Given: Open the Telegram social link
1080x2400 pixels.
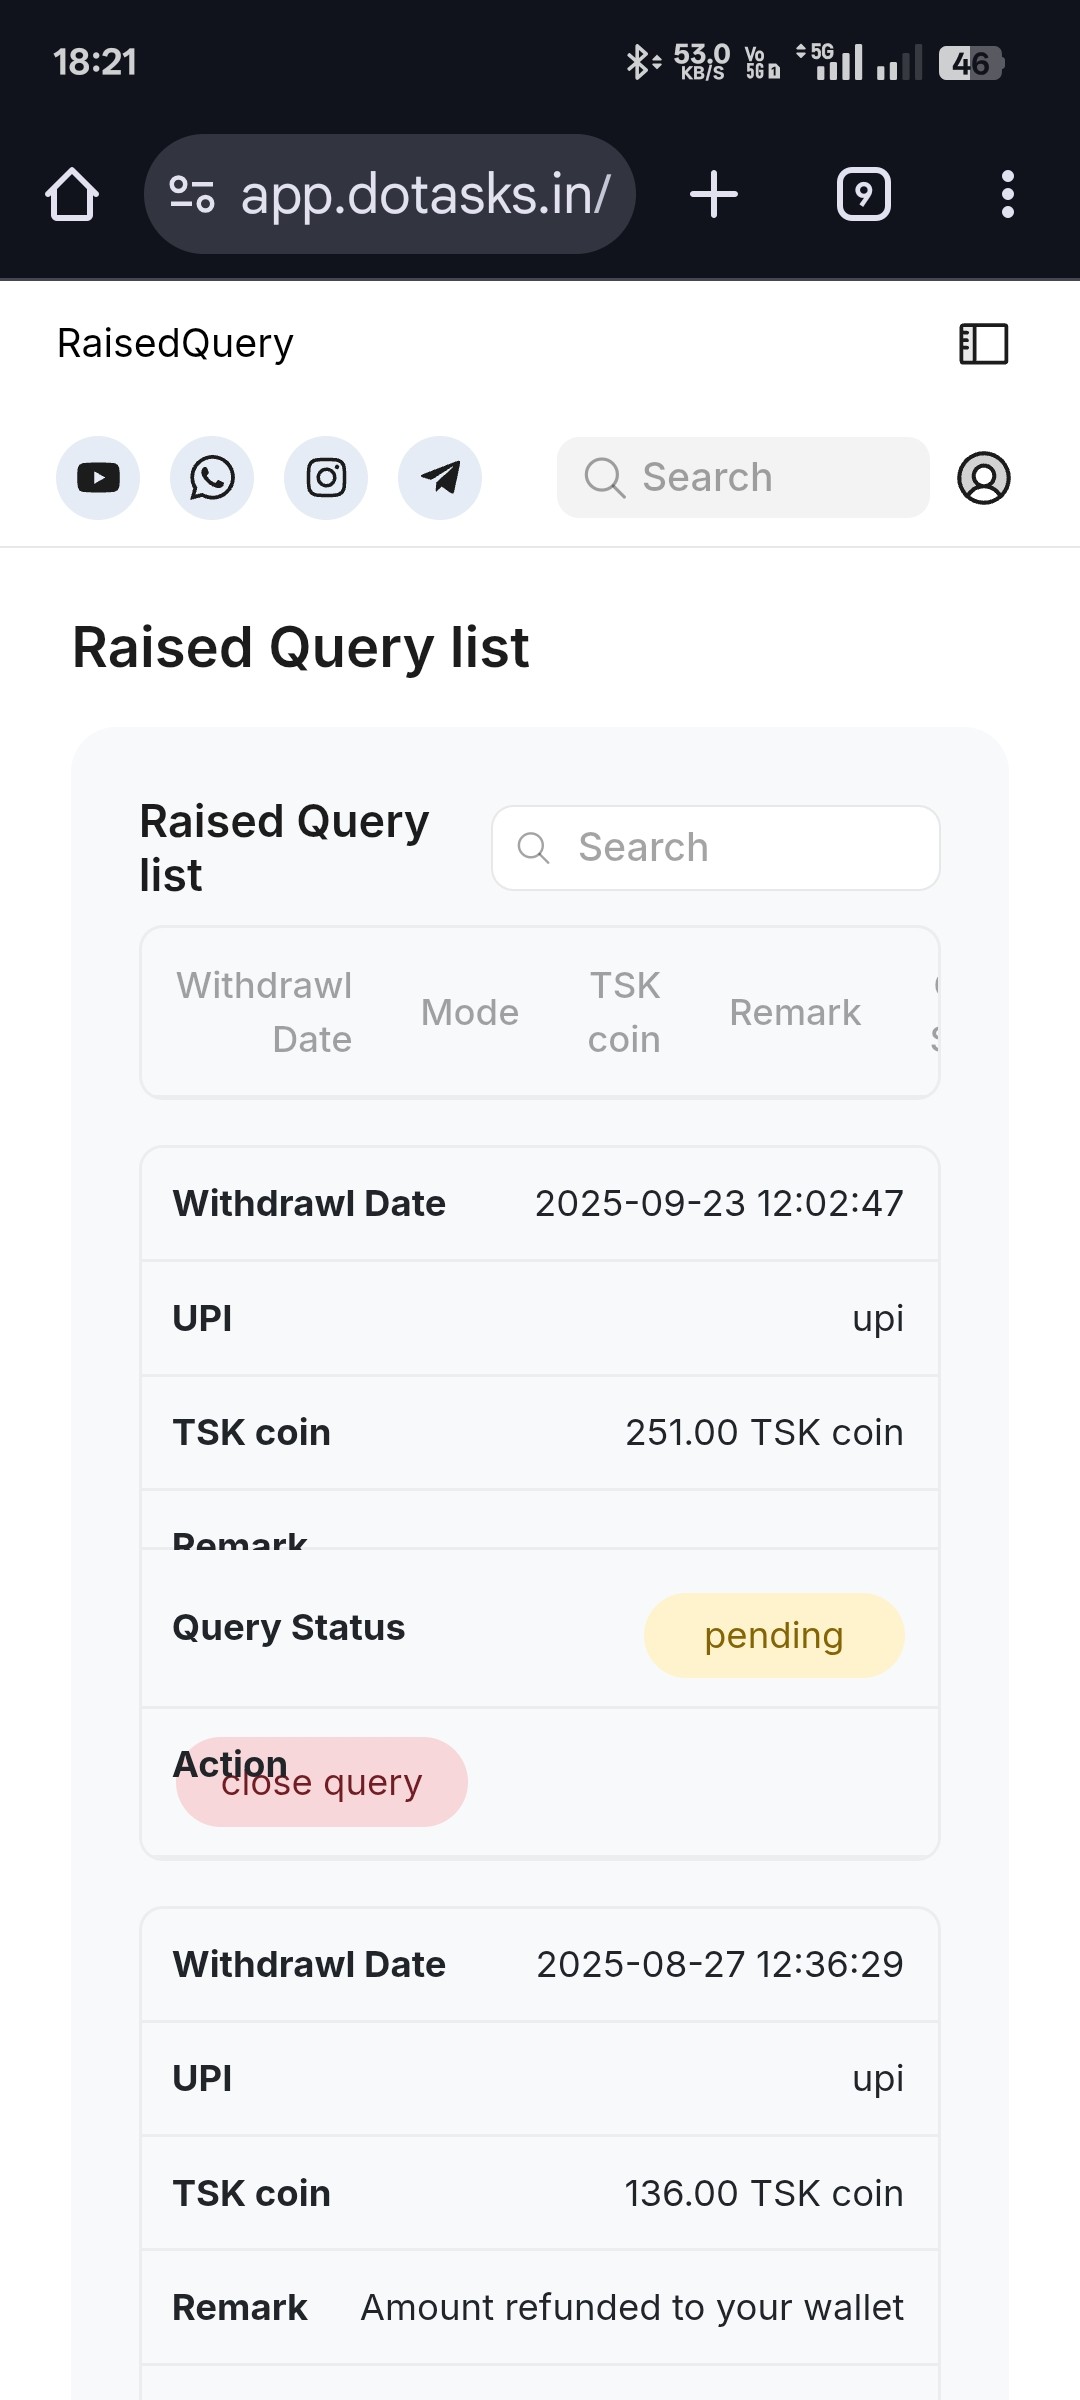Looking at the screenshot, I should coord(440,478).
